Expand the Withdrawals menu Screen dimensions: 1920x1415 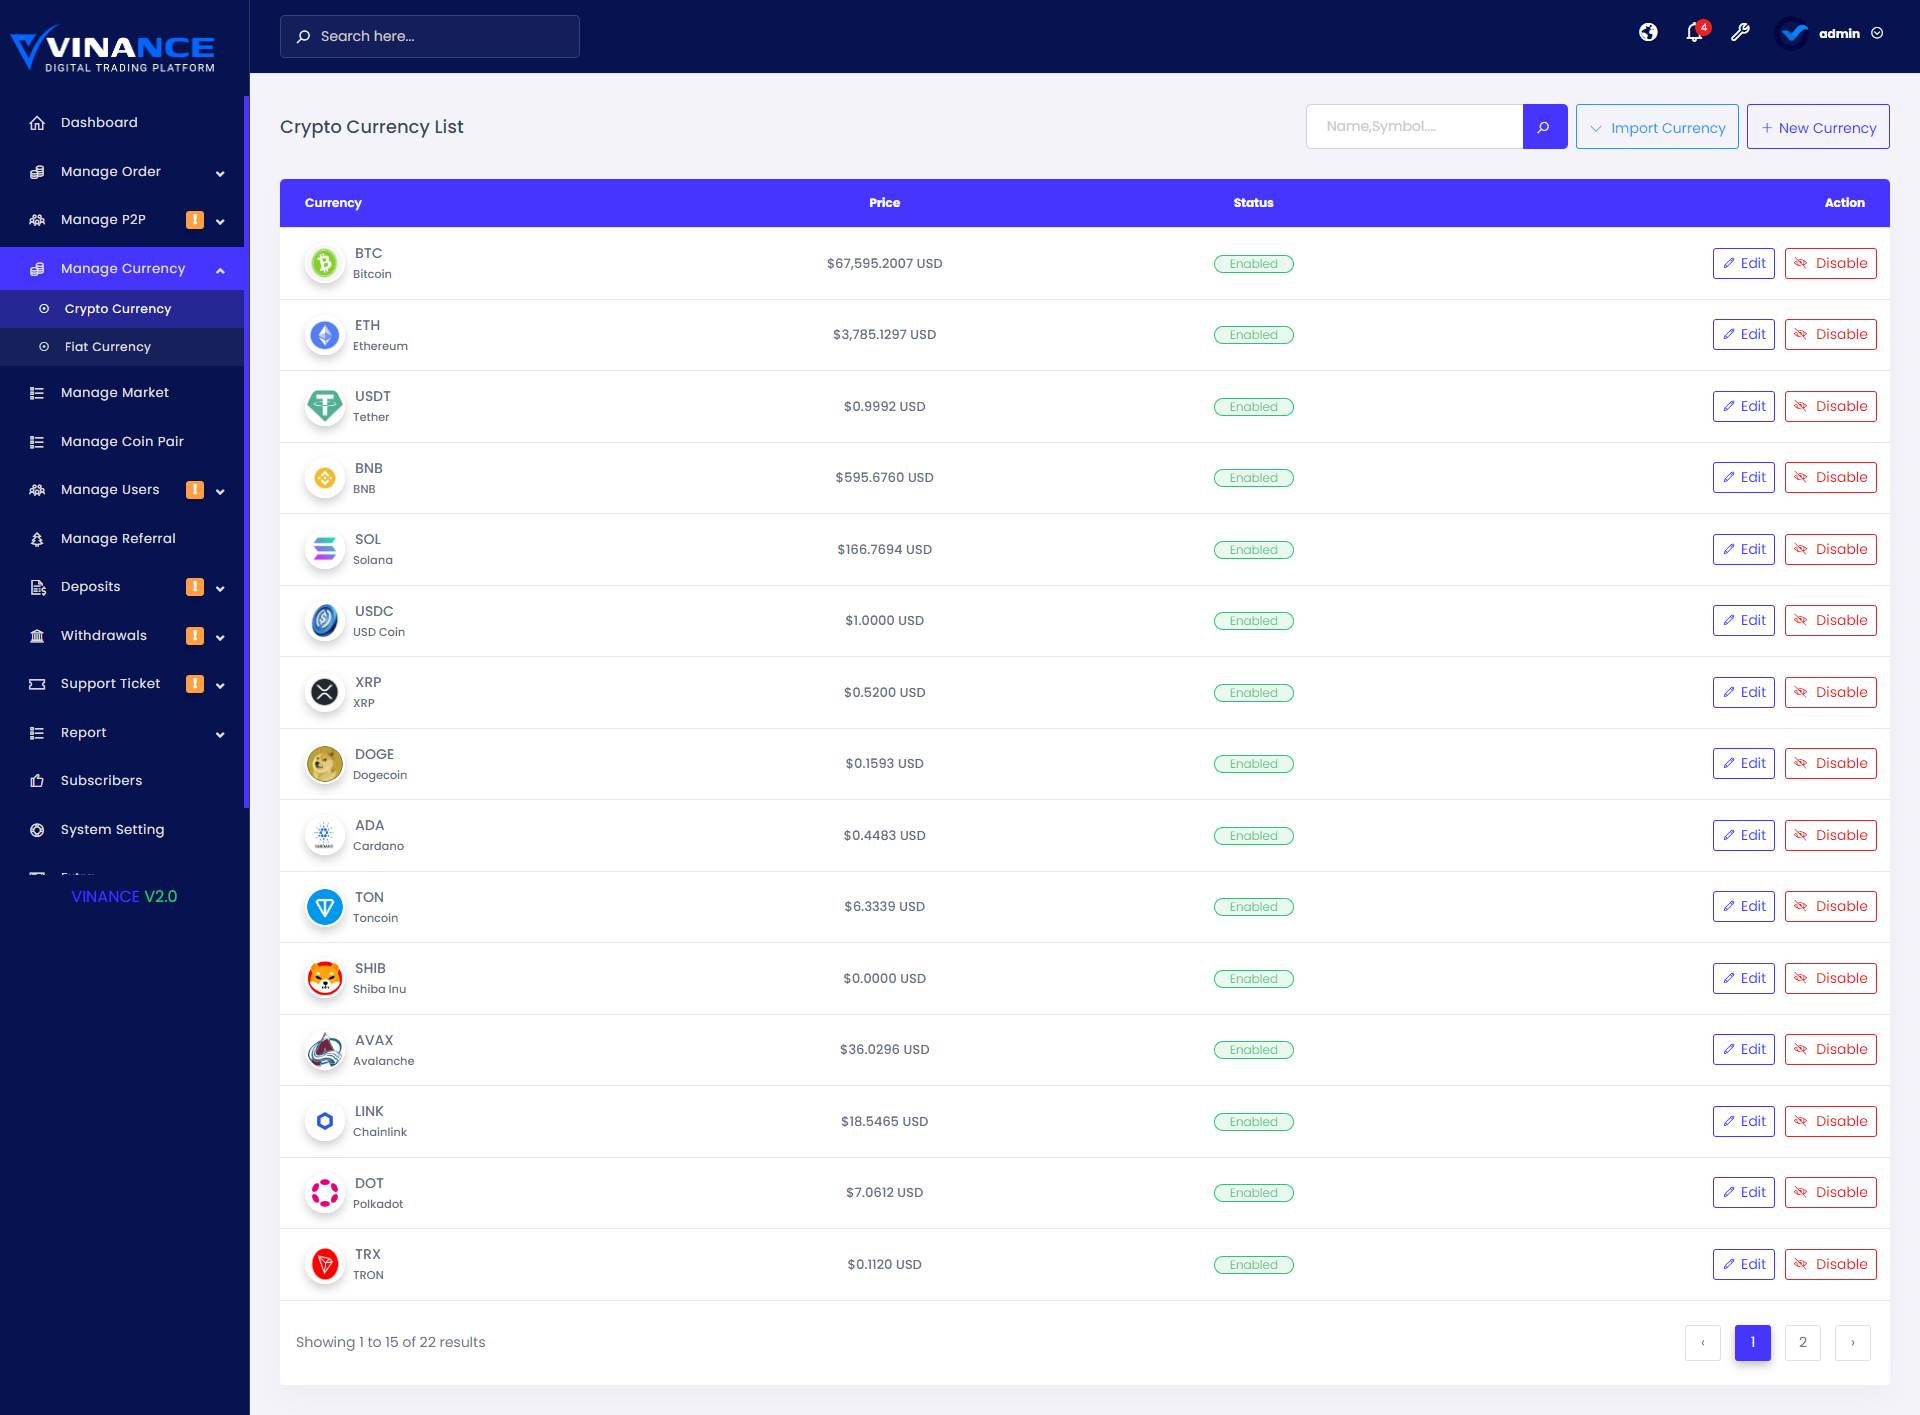(220, 637)
